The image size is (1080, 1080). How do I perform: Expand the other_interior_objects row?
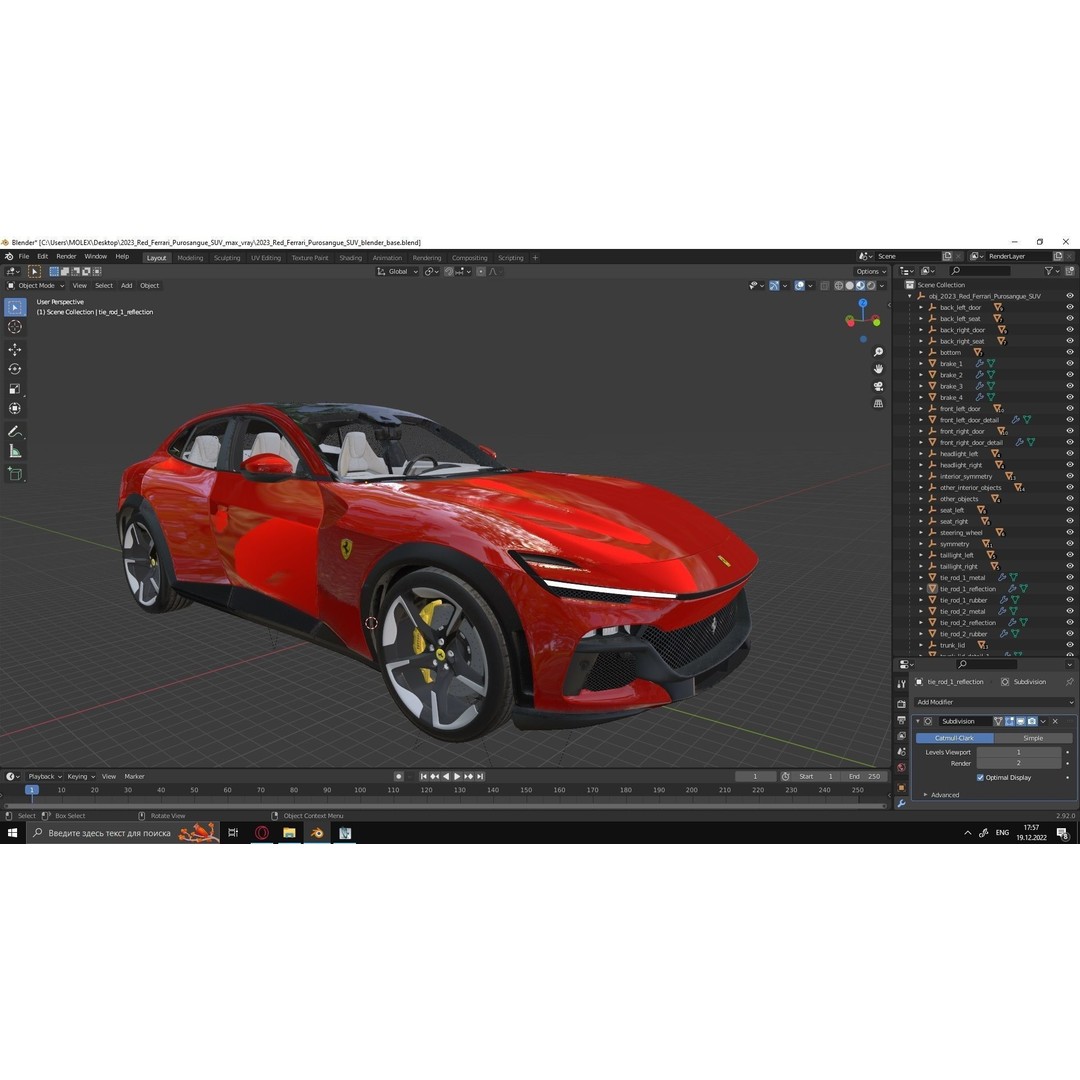[x=921, y=488]
